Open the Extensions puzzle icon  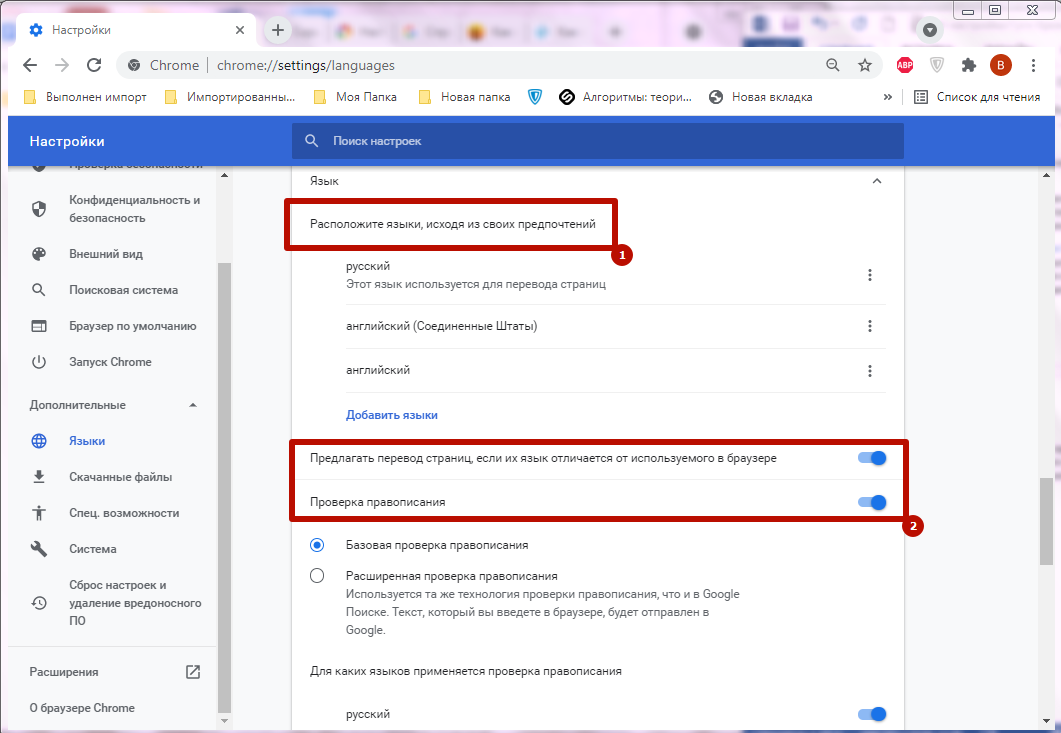968,65
